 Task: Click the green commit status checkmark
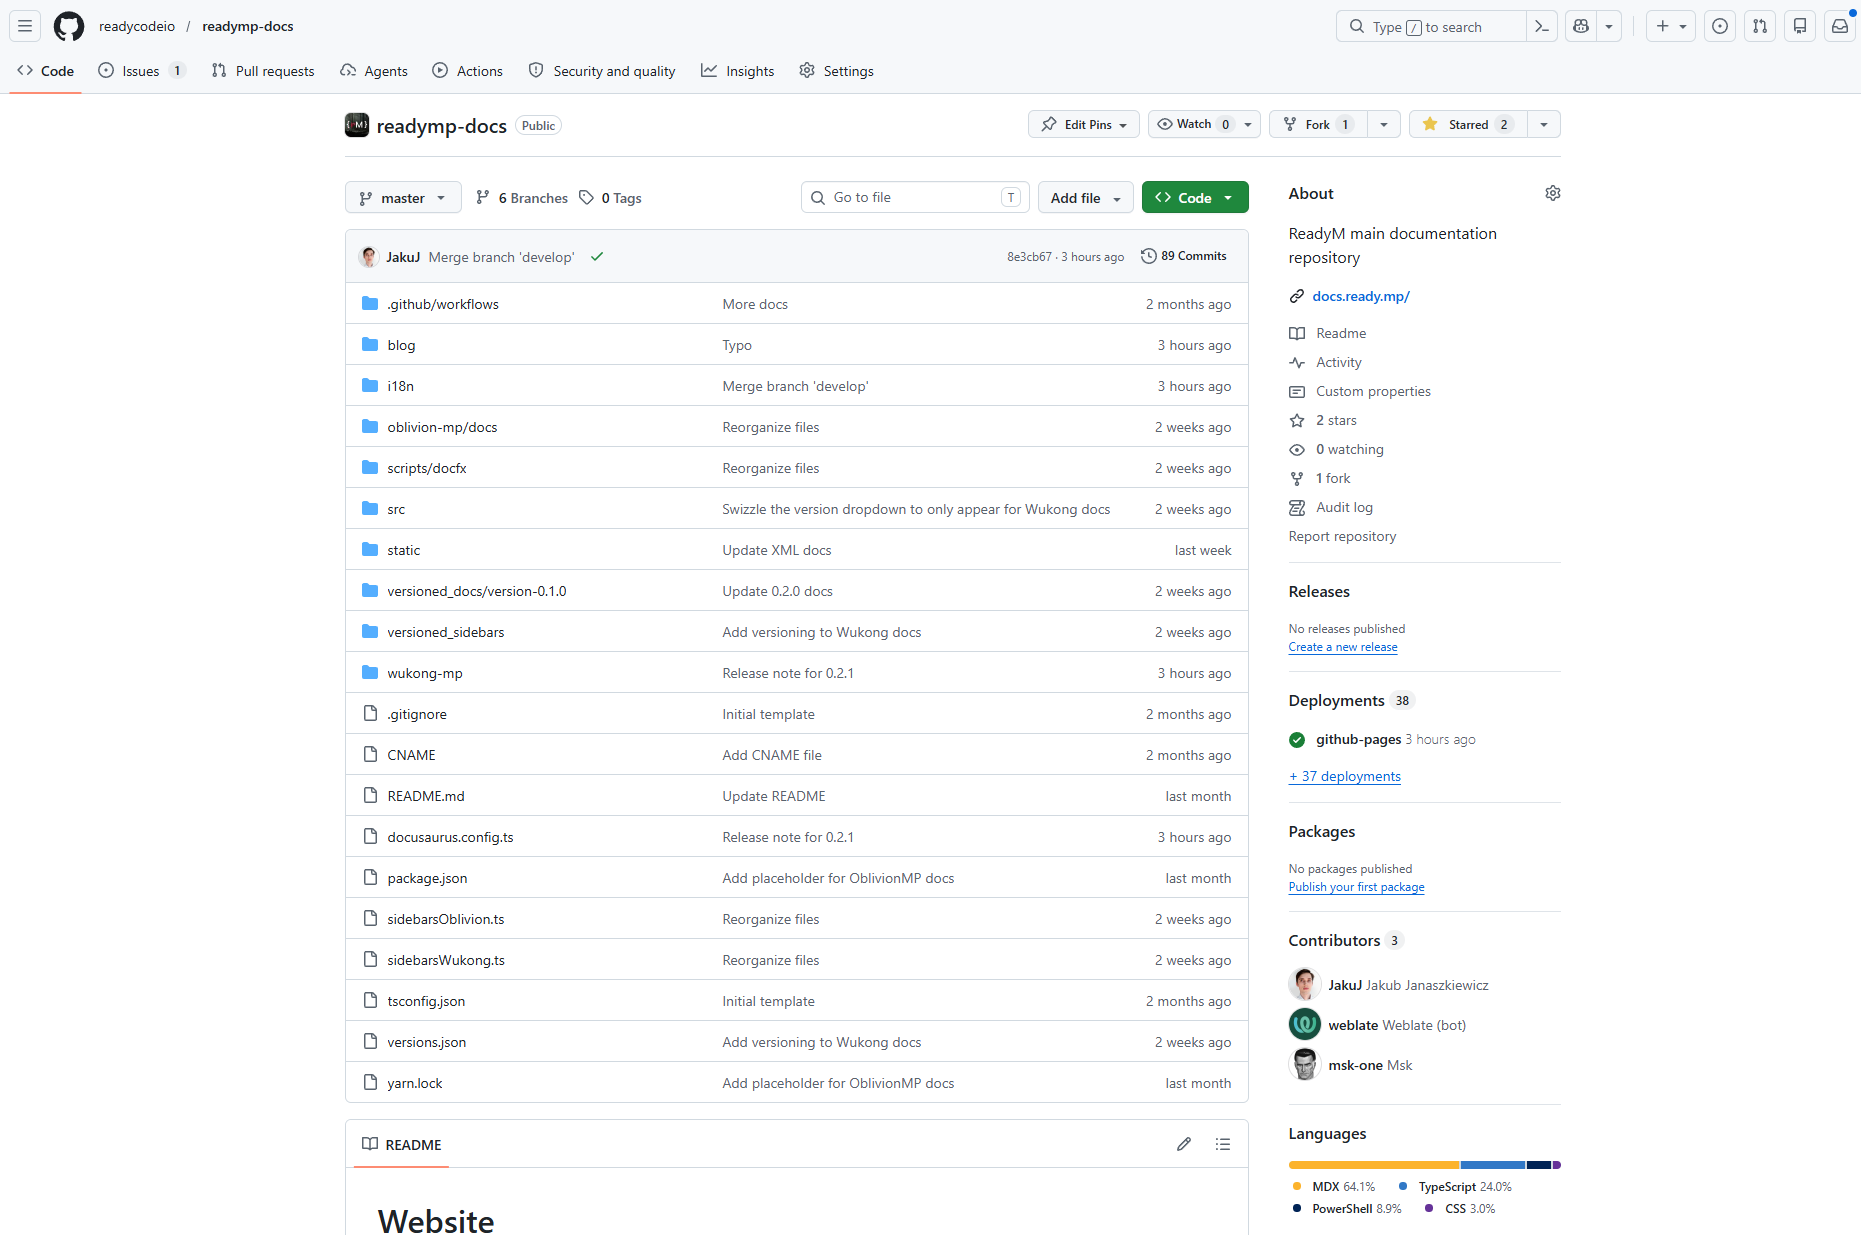click(x=597, y=257)
